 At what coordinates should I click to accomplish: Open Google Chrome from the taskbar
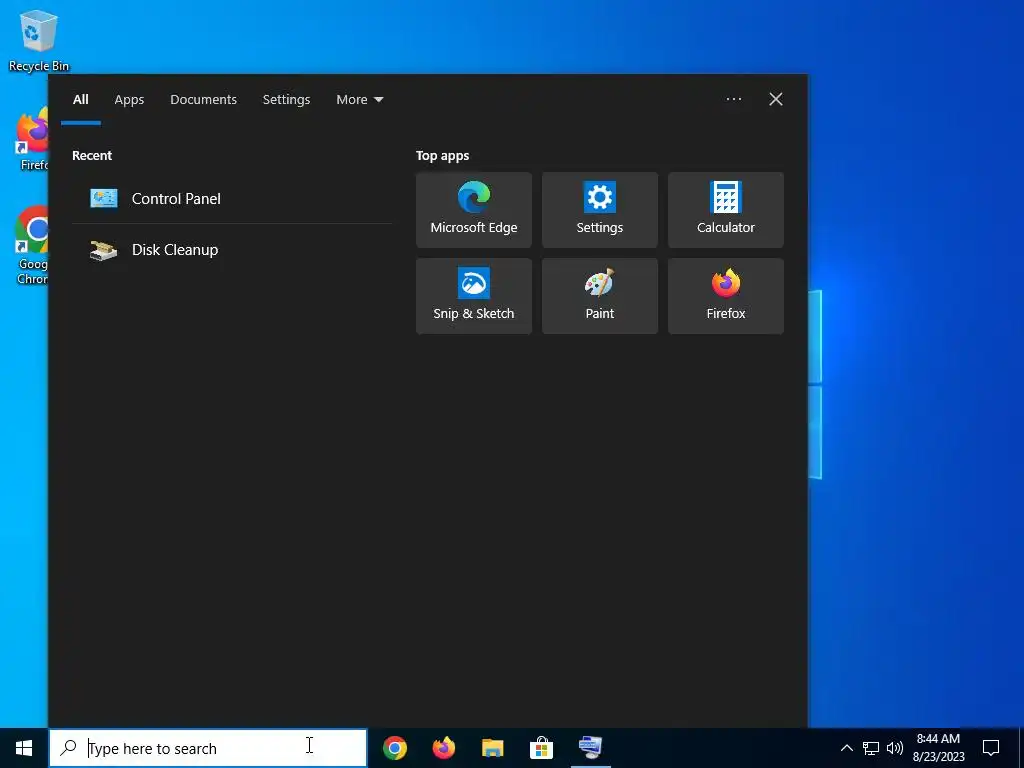(x=395, y=748)
